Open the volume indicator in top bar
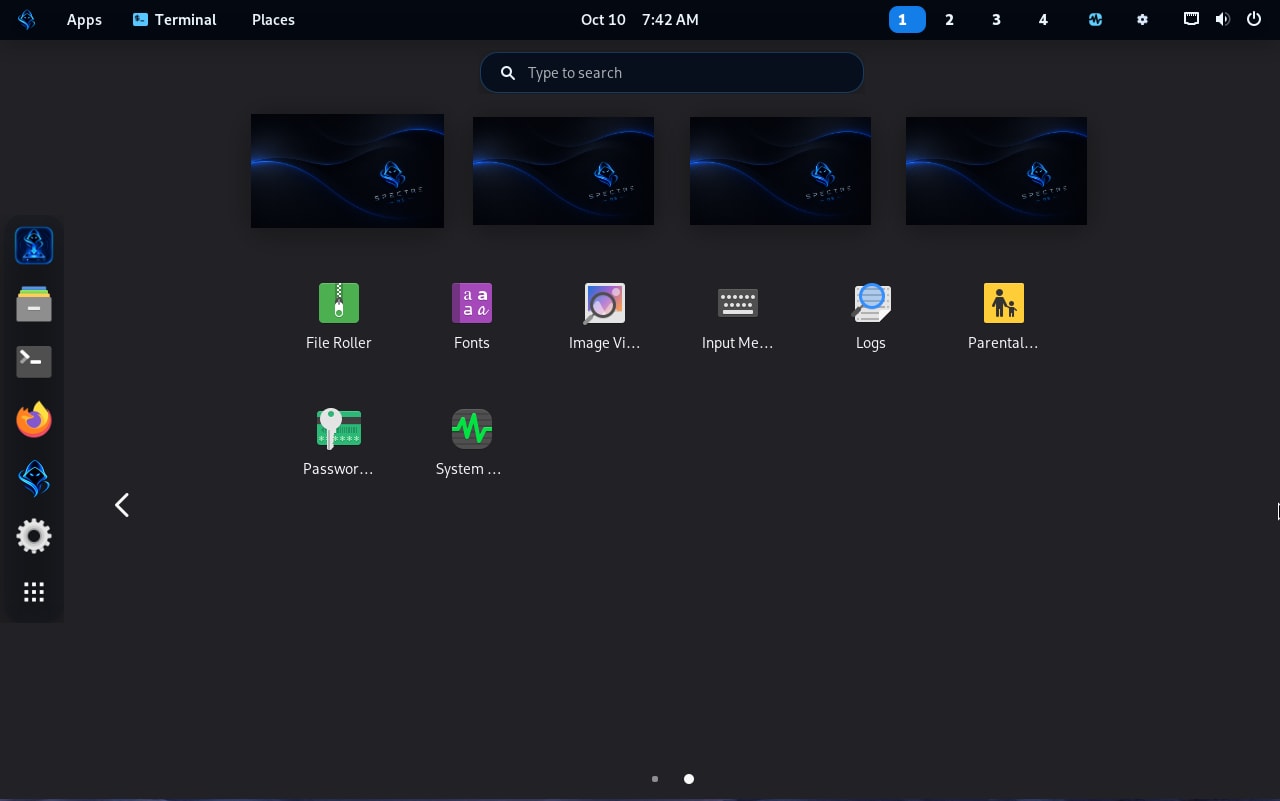1280x801 pixels. click(1222, 19)
